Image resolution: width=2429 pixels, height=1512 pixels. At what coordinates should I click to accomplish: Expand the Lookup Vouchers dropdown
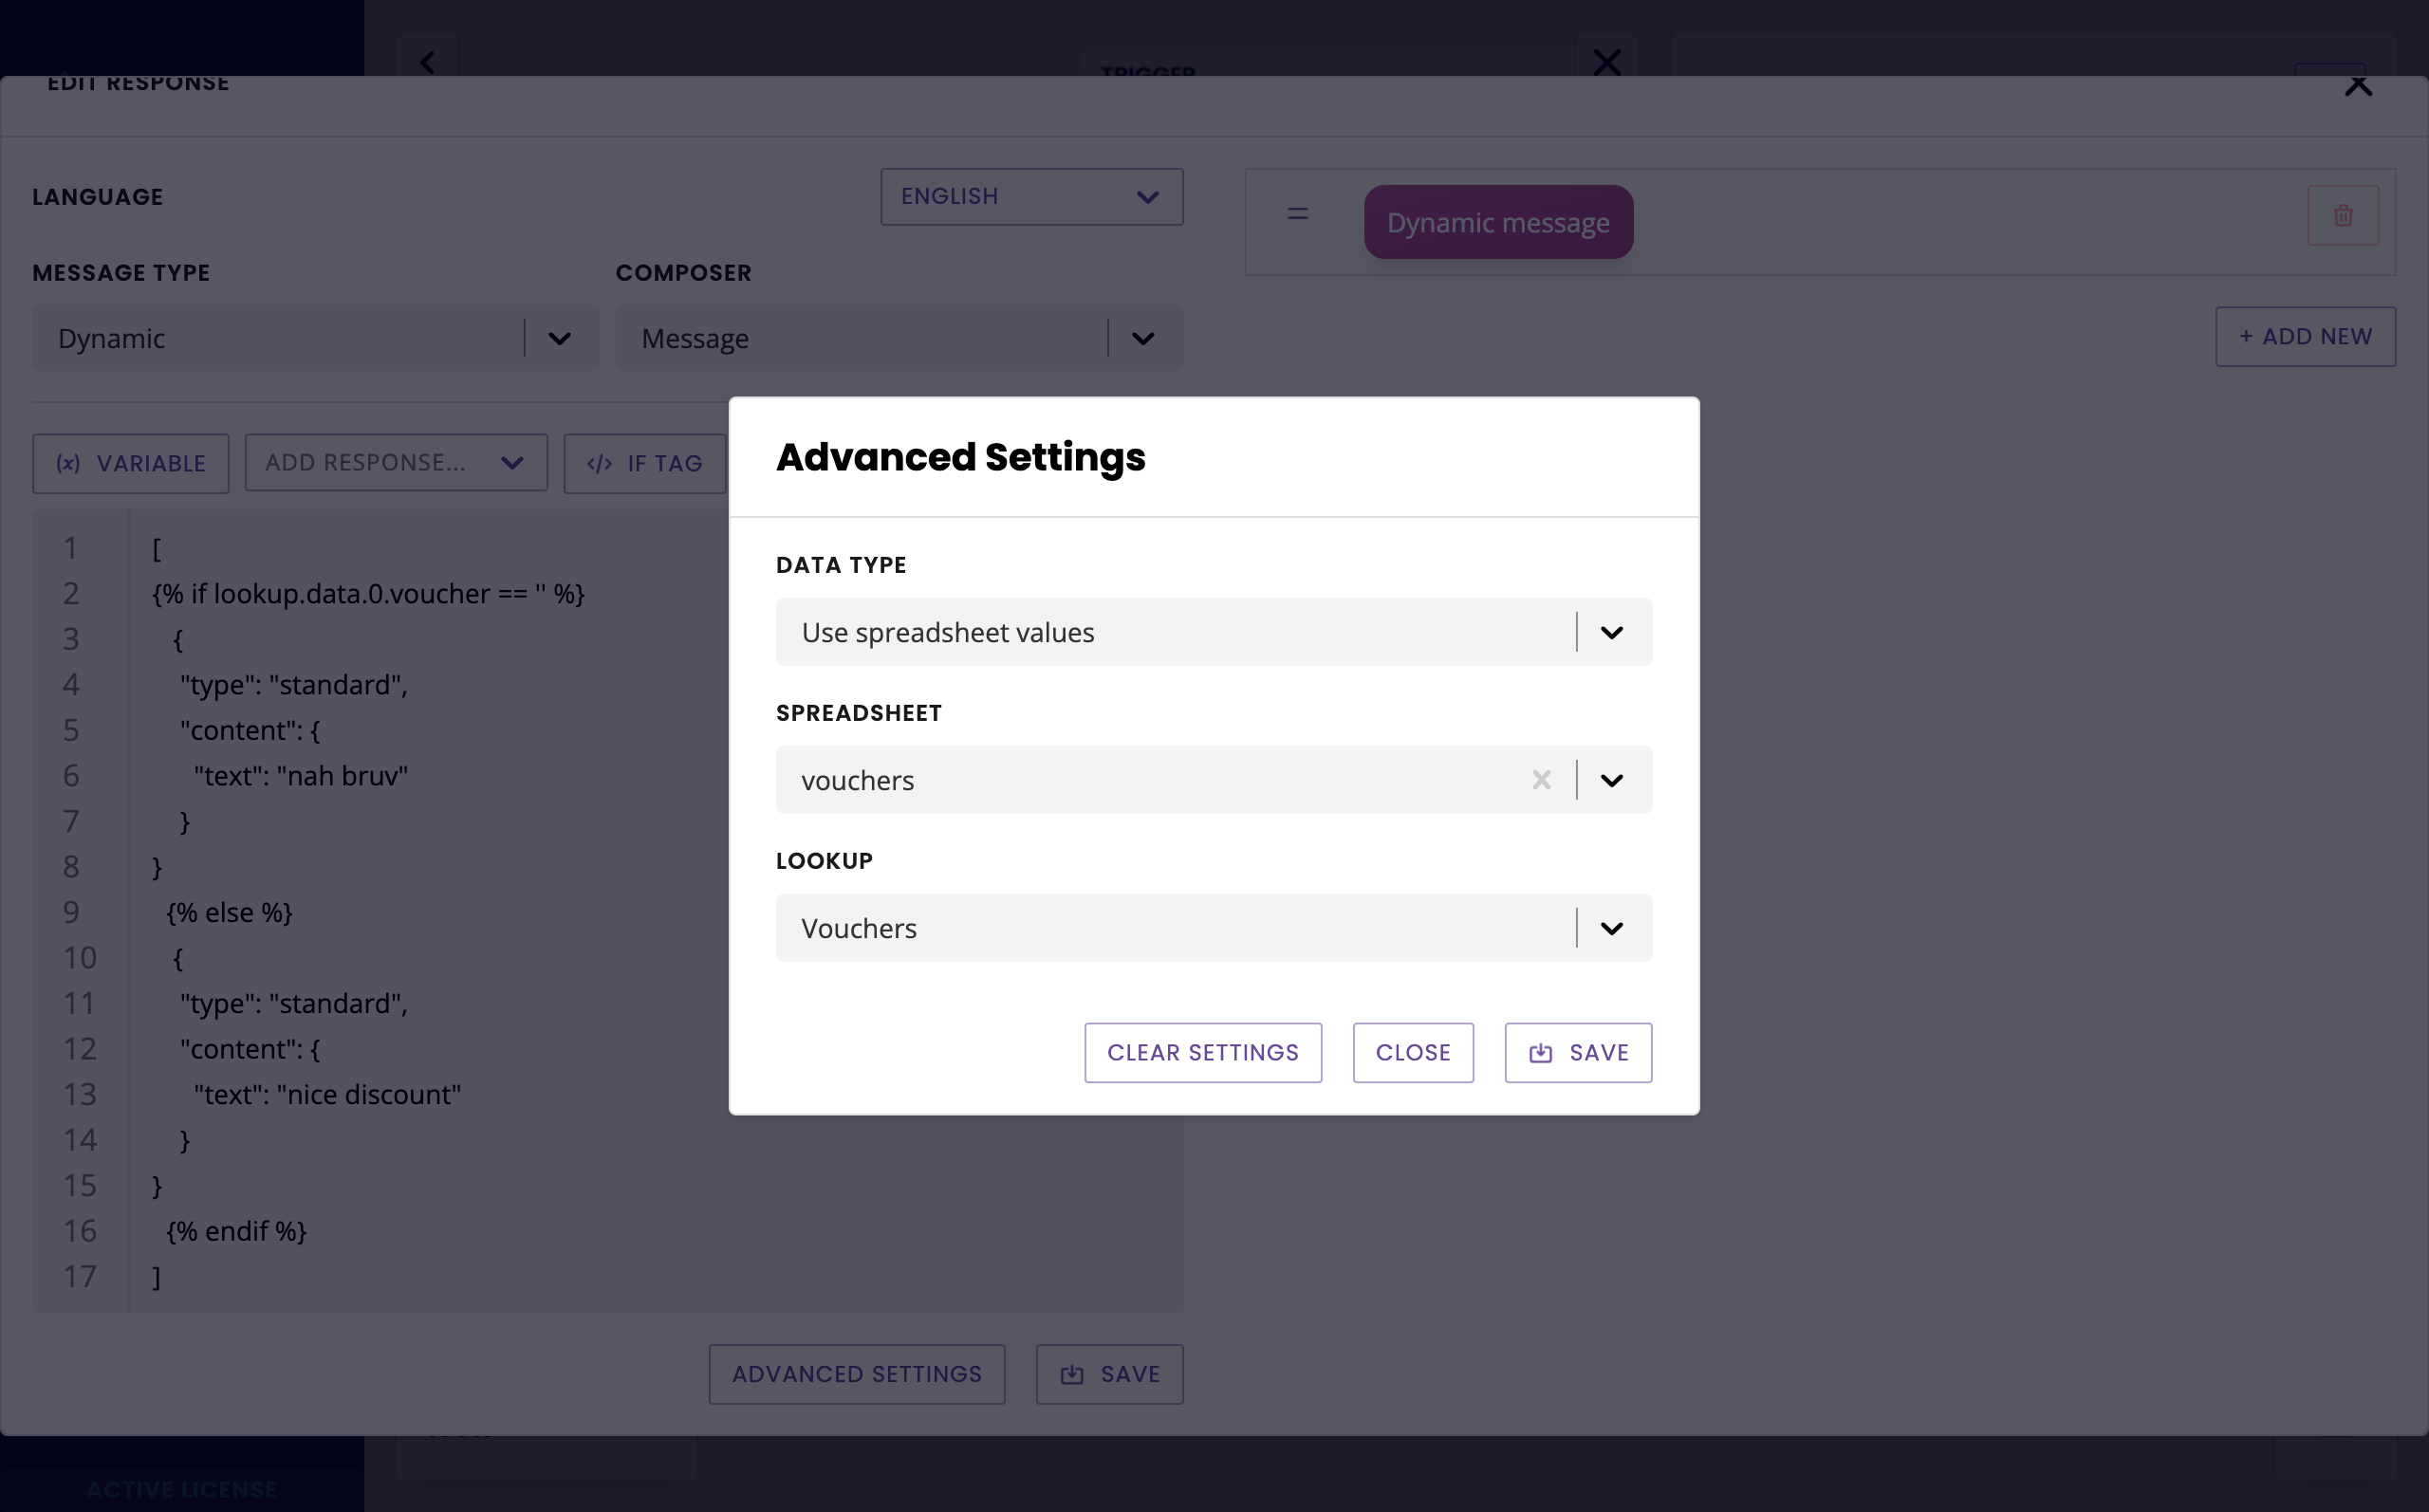click(1611, 928)
